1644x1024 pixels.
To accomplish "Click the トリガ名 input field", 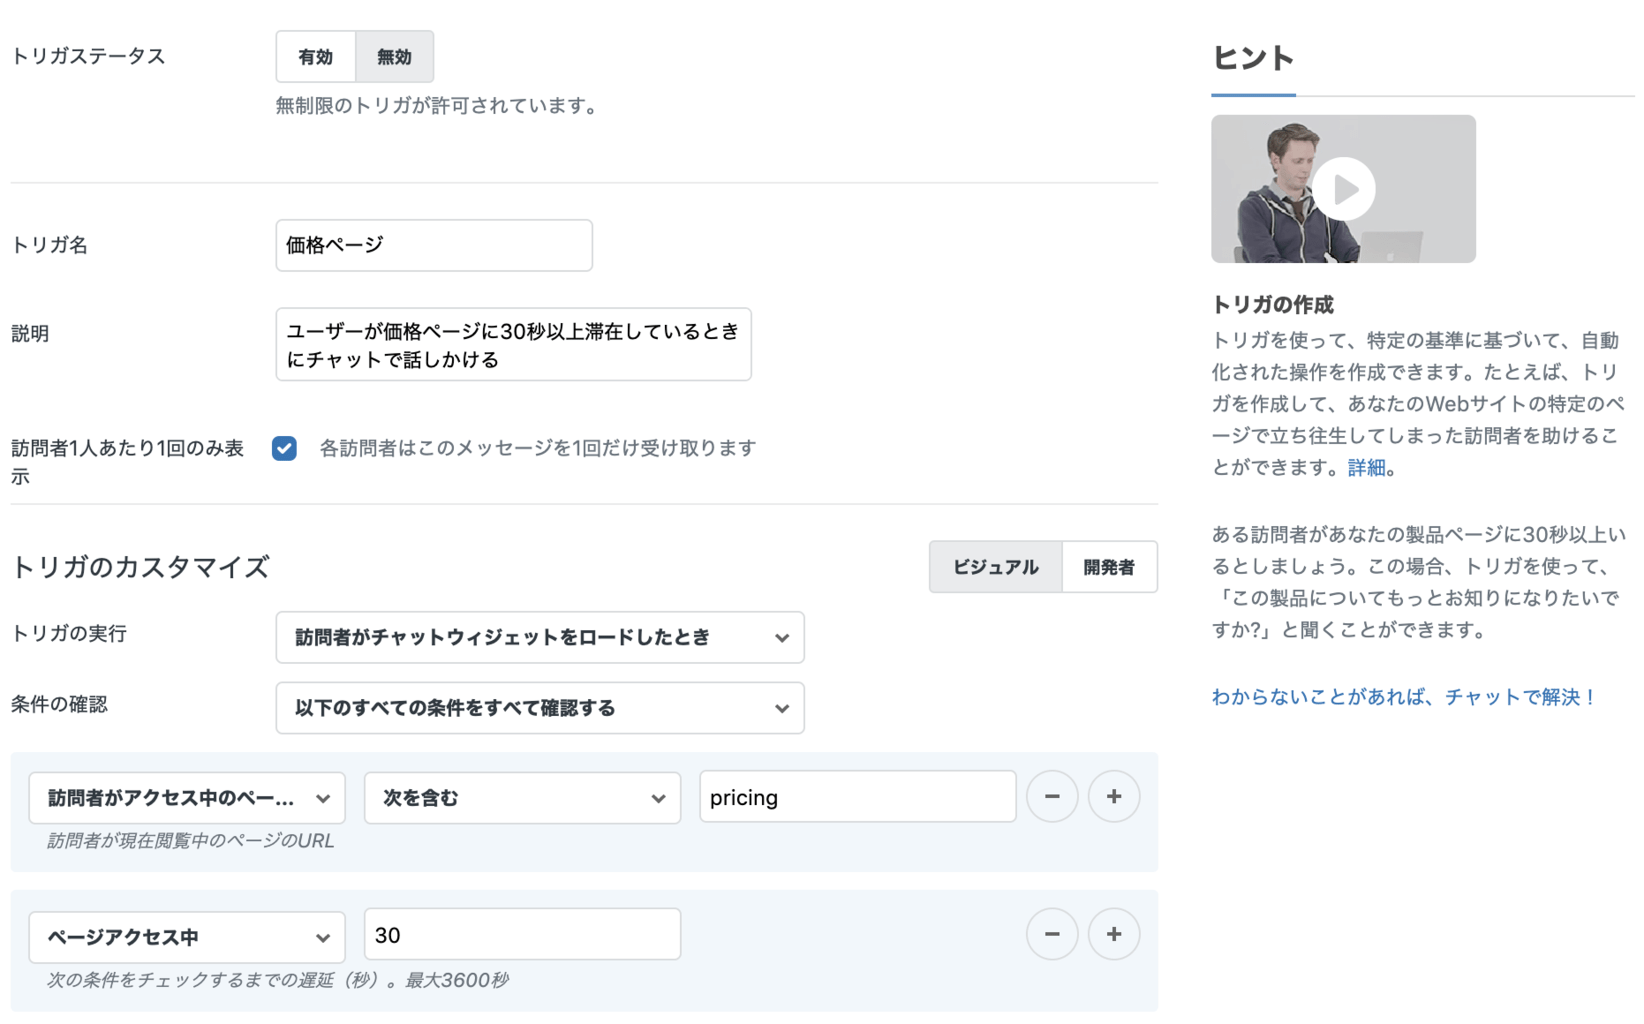I will point(433,245).
